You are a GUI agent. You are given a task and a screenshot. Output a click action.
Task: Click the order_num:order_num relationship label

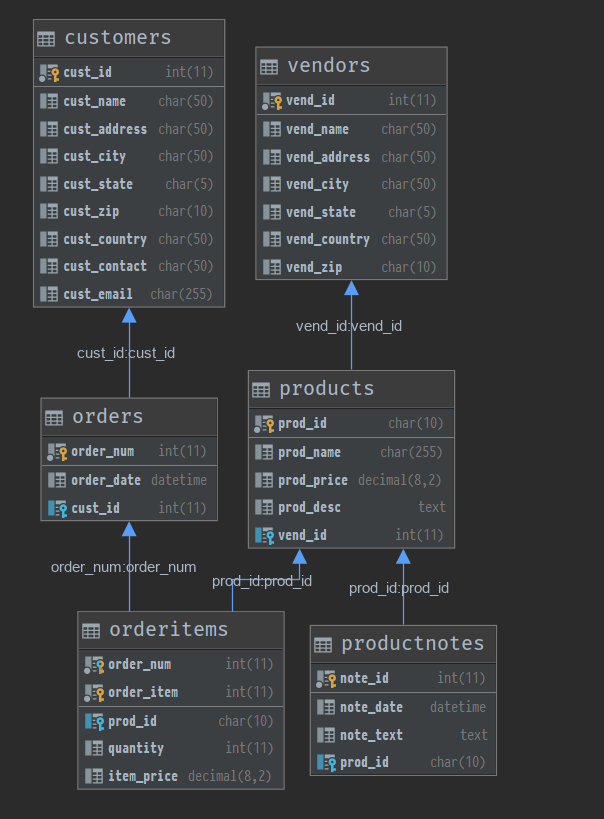click(124, 567)
